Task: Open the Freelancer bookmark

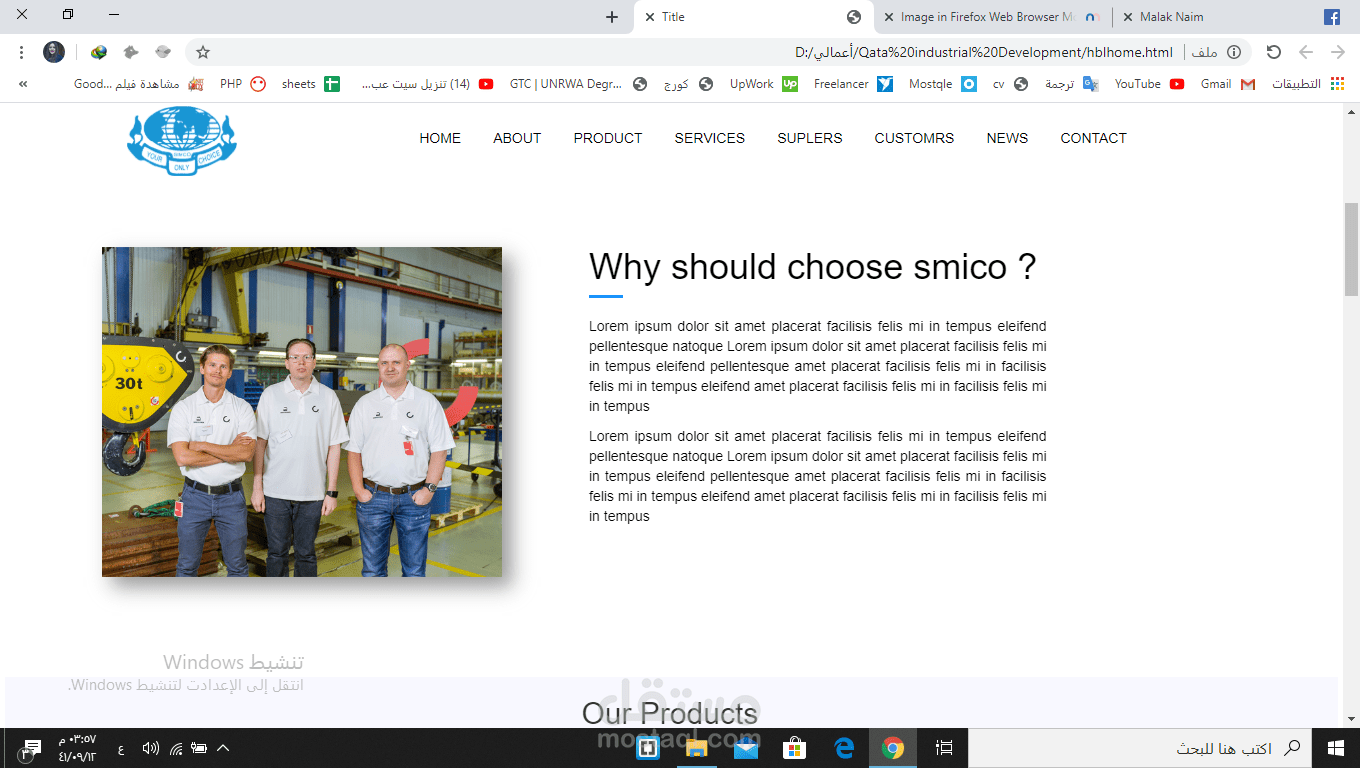Action: click(853, 84)
